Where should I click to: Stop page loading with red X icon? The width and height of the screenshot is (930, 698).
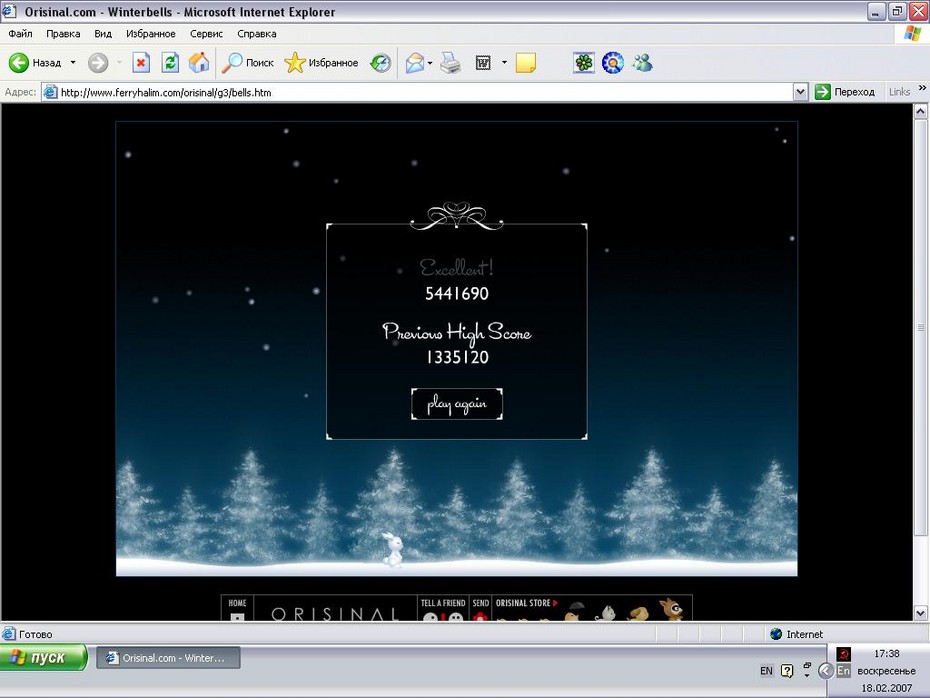point(141,62)
